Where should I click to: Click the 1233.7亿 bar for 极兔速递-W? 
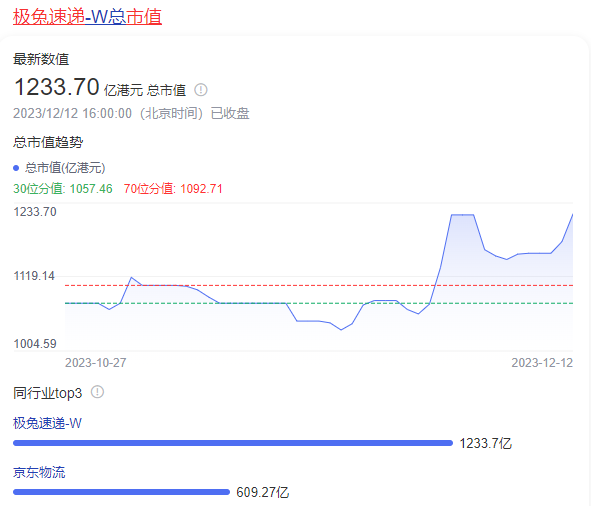(x=233, y=443)
